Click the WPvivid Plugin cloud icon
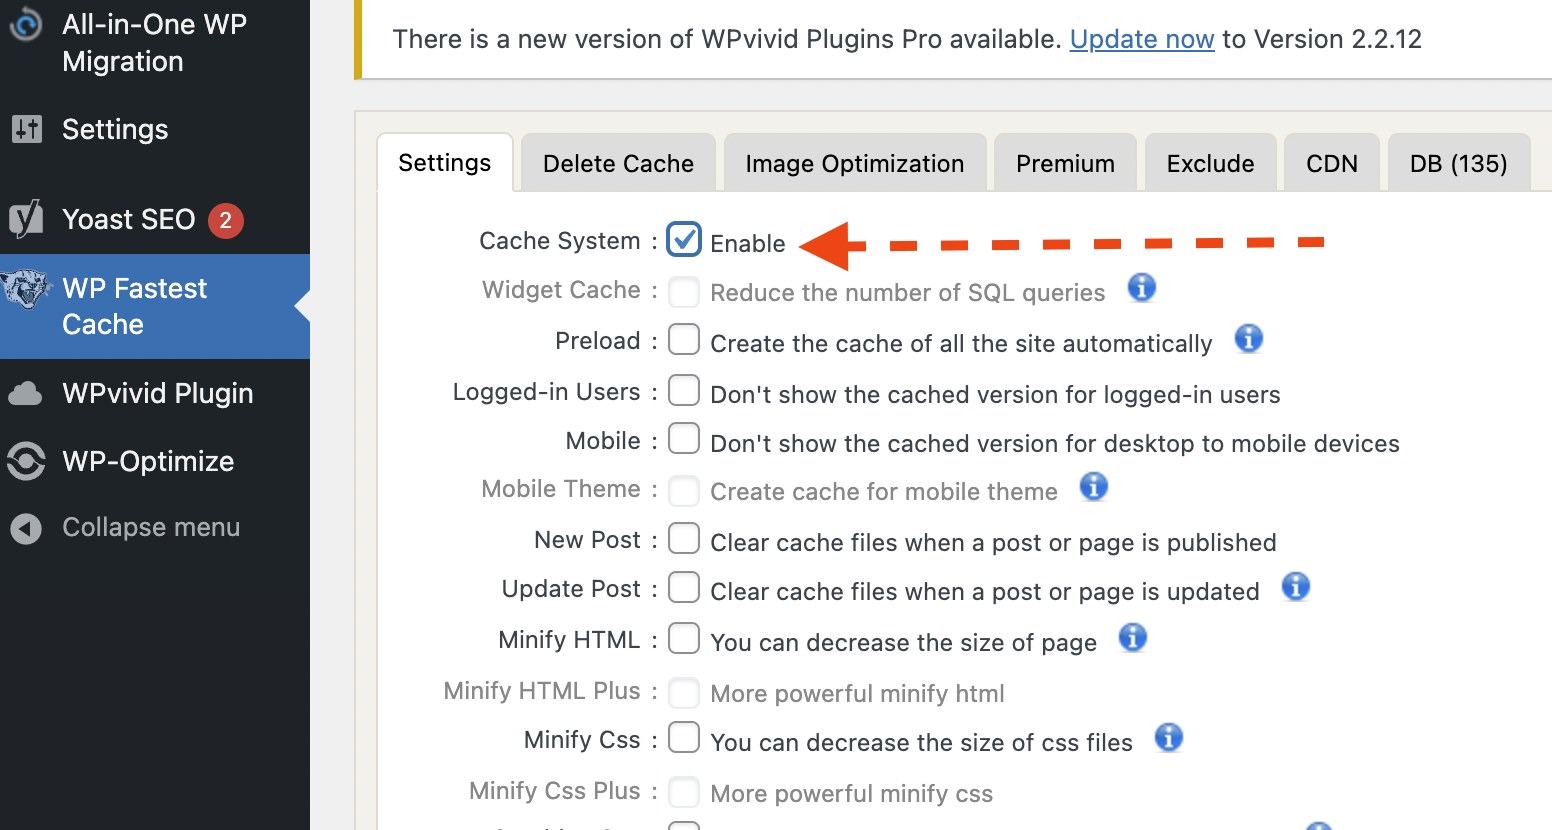This screenshot has width=1552, height=830. tap(26, 393)
